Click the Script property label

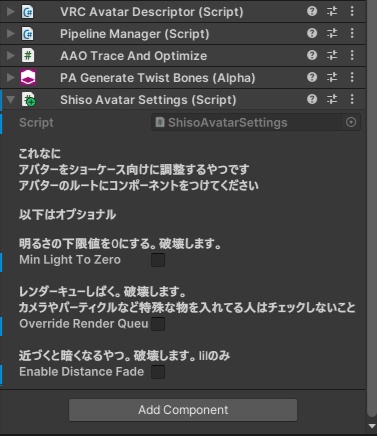[36, 123]
